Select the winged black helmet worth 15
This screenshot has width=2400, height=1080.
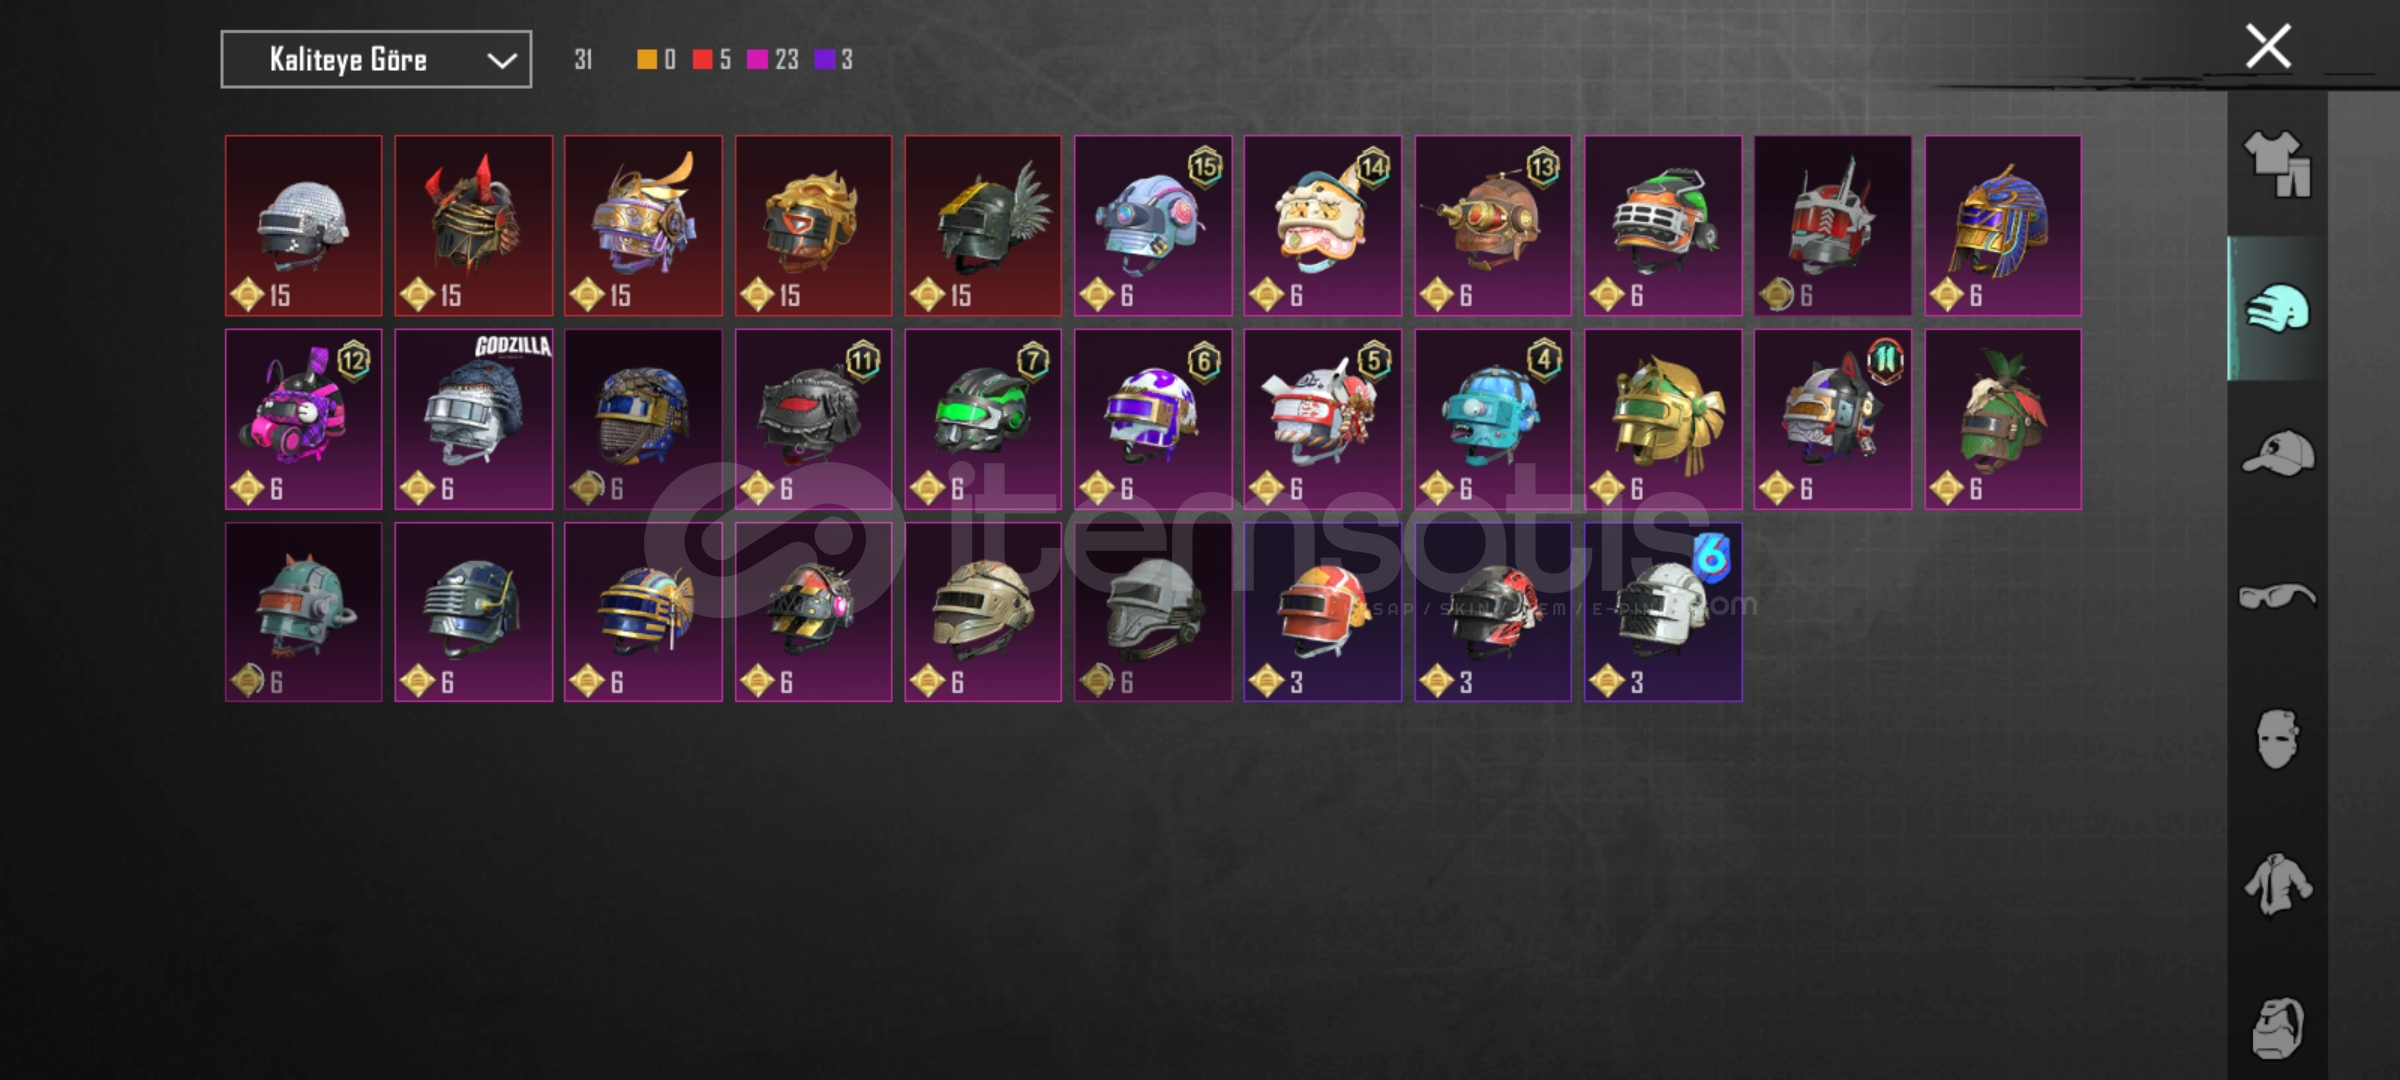pos(983,226)
